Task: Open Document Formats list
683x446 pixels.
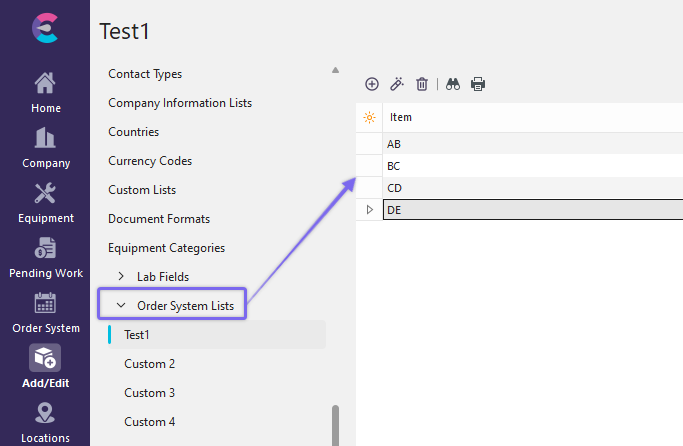Action: [x=159, y=219]
